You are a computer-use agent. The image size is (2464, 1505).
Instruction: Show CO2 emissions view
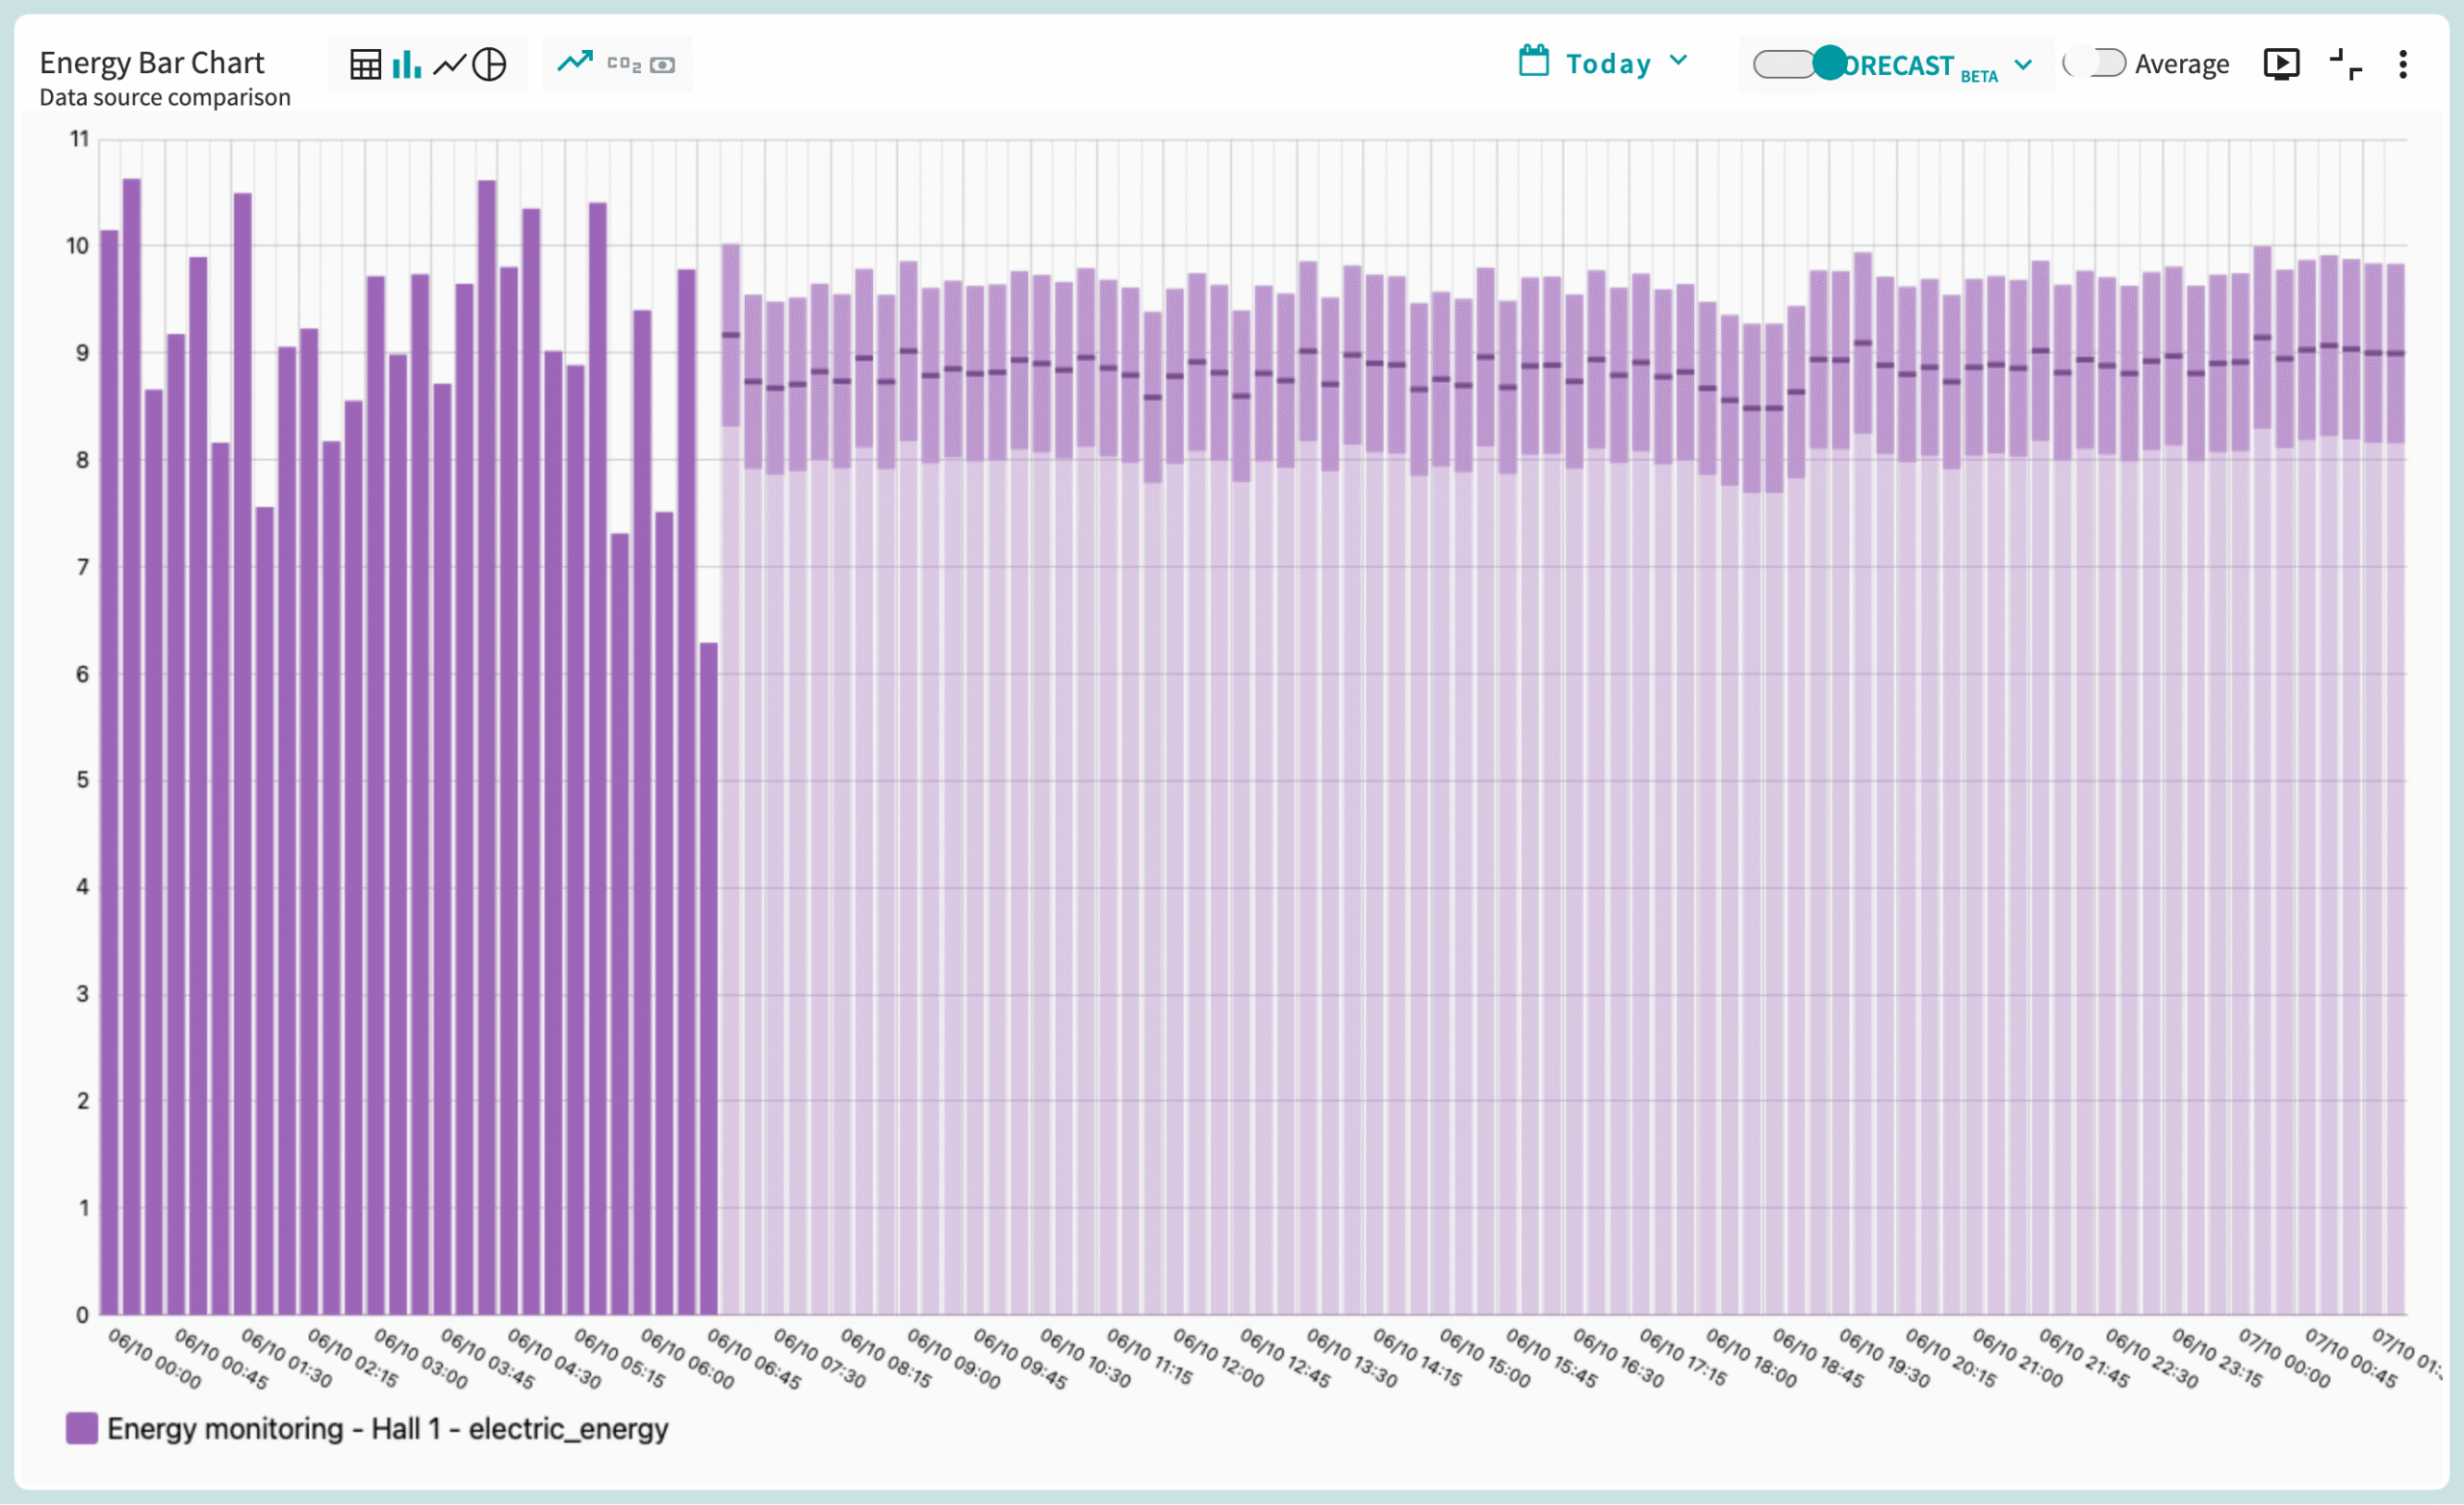pos(624,65)
